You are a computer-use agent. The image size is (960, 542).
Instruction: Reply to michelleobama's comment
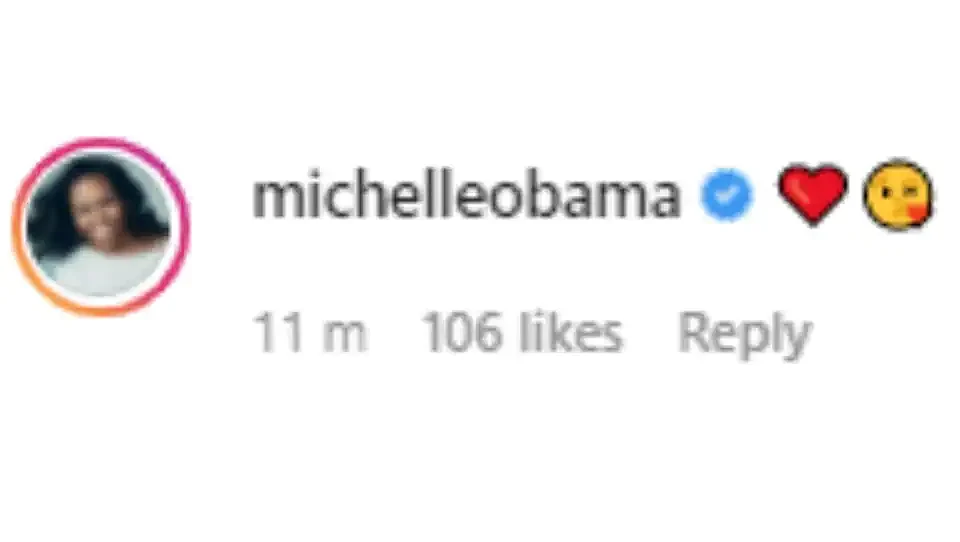[x=744, y=334]
